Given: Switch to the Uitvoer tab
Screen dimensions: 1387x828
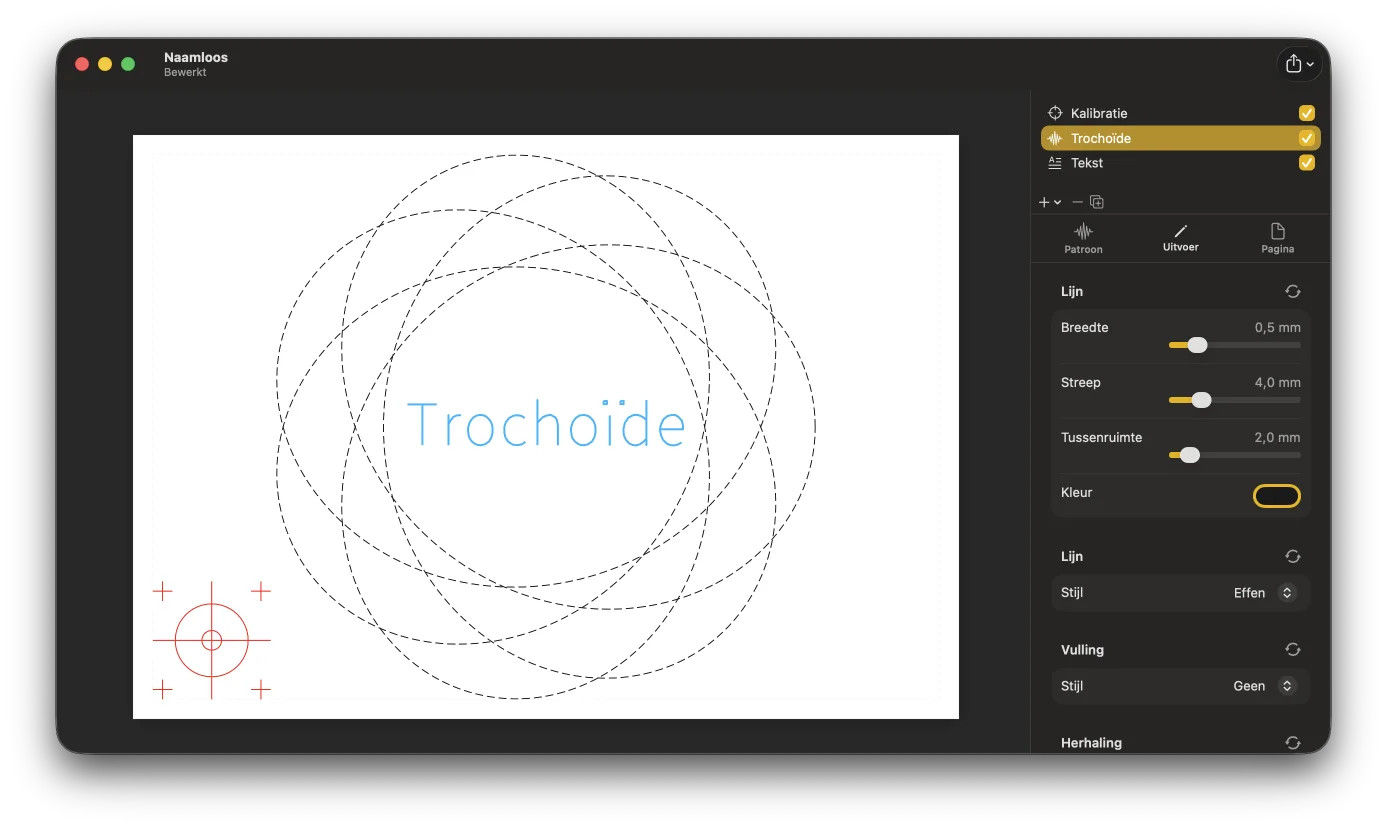Looking at the screenshot, I should coord(1180,239).
